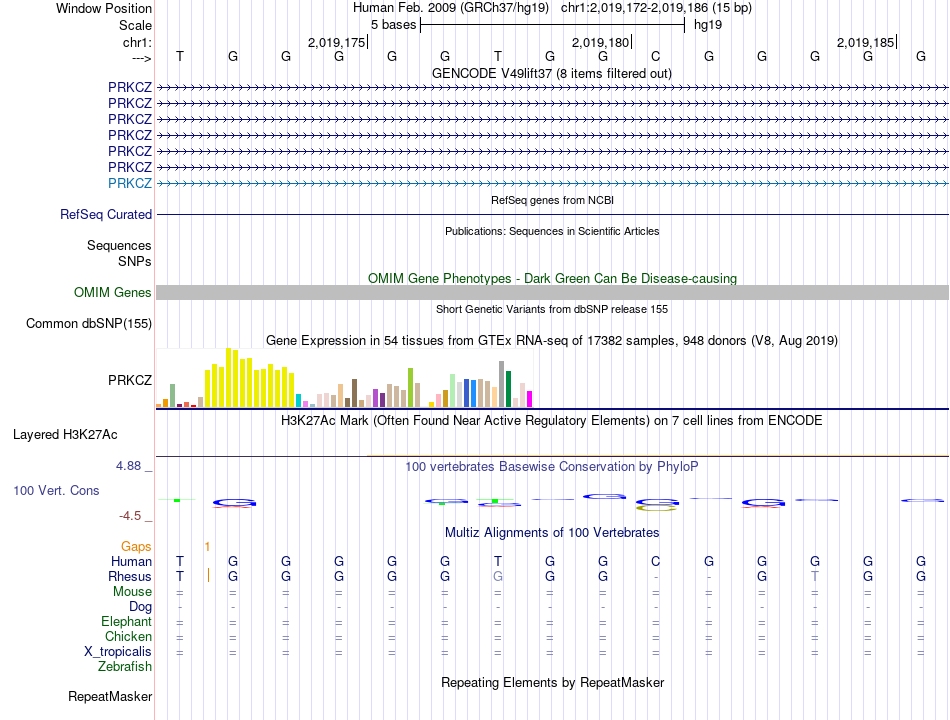Click the Publications: Sequences in Scientific Articles title
950x720 pixels.
click(x=552, y=231)
